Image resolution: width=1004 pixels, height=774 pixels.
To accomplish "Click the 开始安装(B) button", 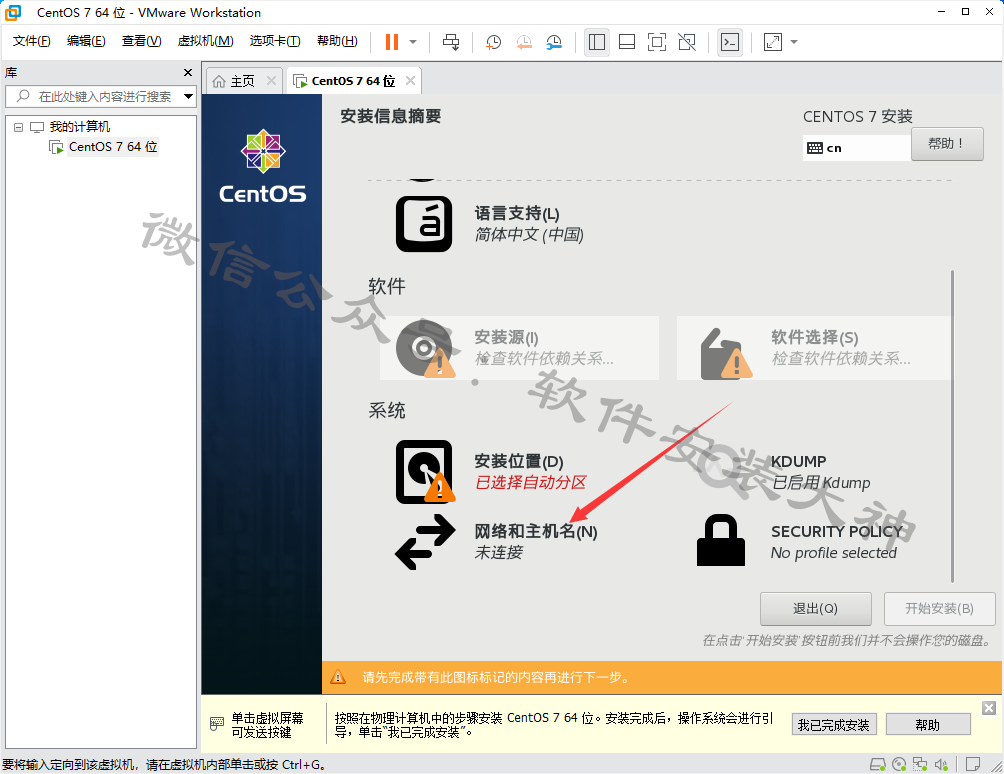I will (x=939, y=609).
